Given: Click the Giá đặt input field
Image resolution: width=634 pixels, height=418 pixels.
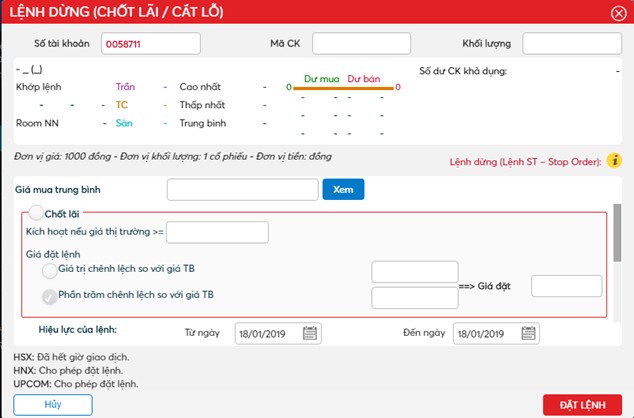Looking at the screenshot, I should click(566, 286).
